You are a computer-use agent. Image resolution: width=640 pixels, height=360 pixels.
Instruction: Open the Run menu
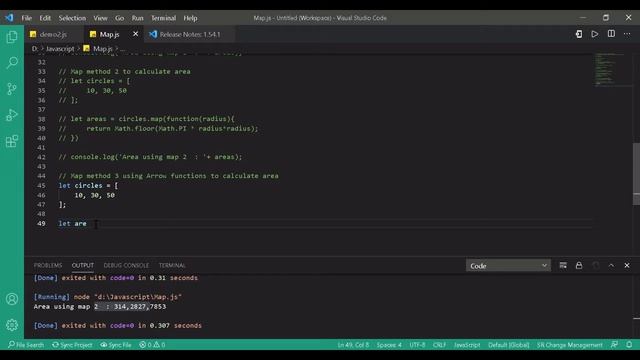pyautogui.click(x=137, y=18)
